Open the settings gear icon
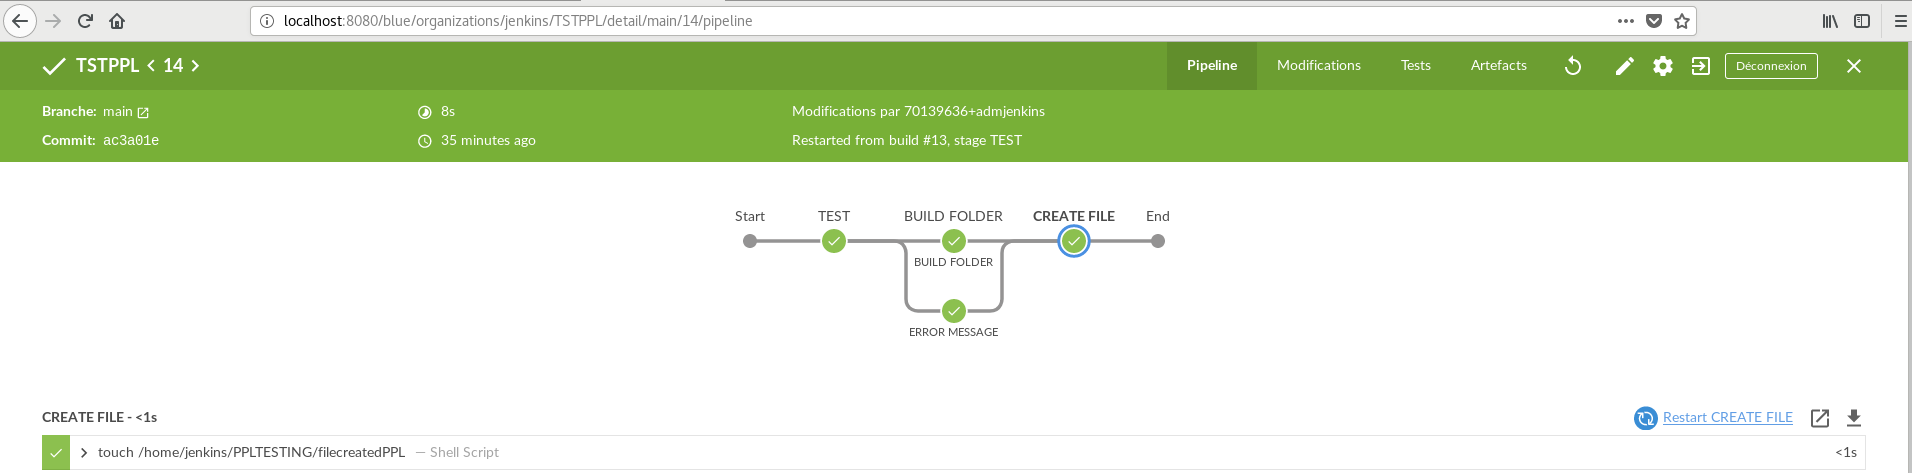 pyautogui.click(x=1662, y=66)
